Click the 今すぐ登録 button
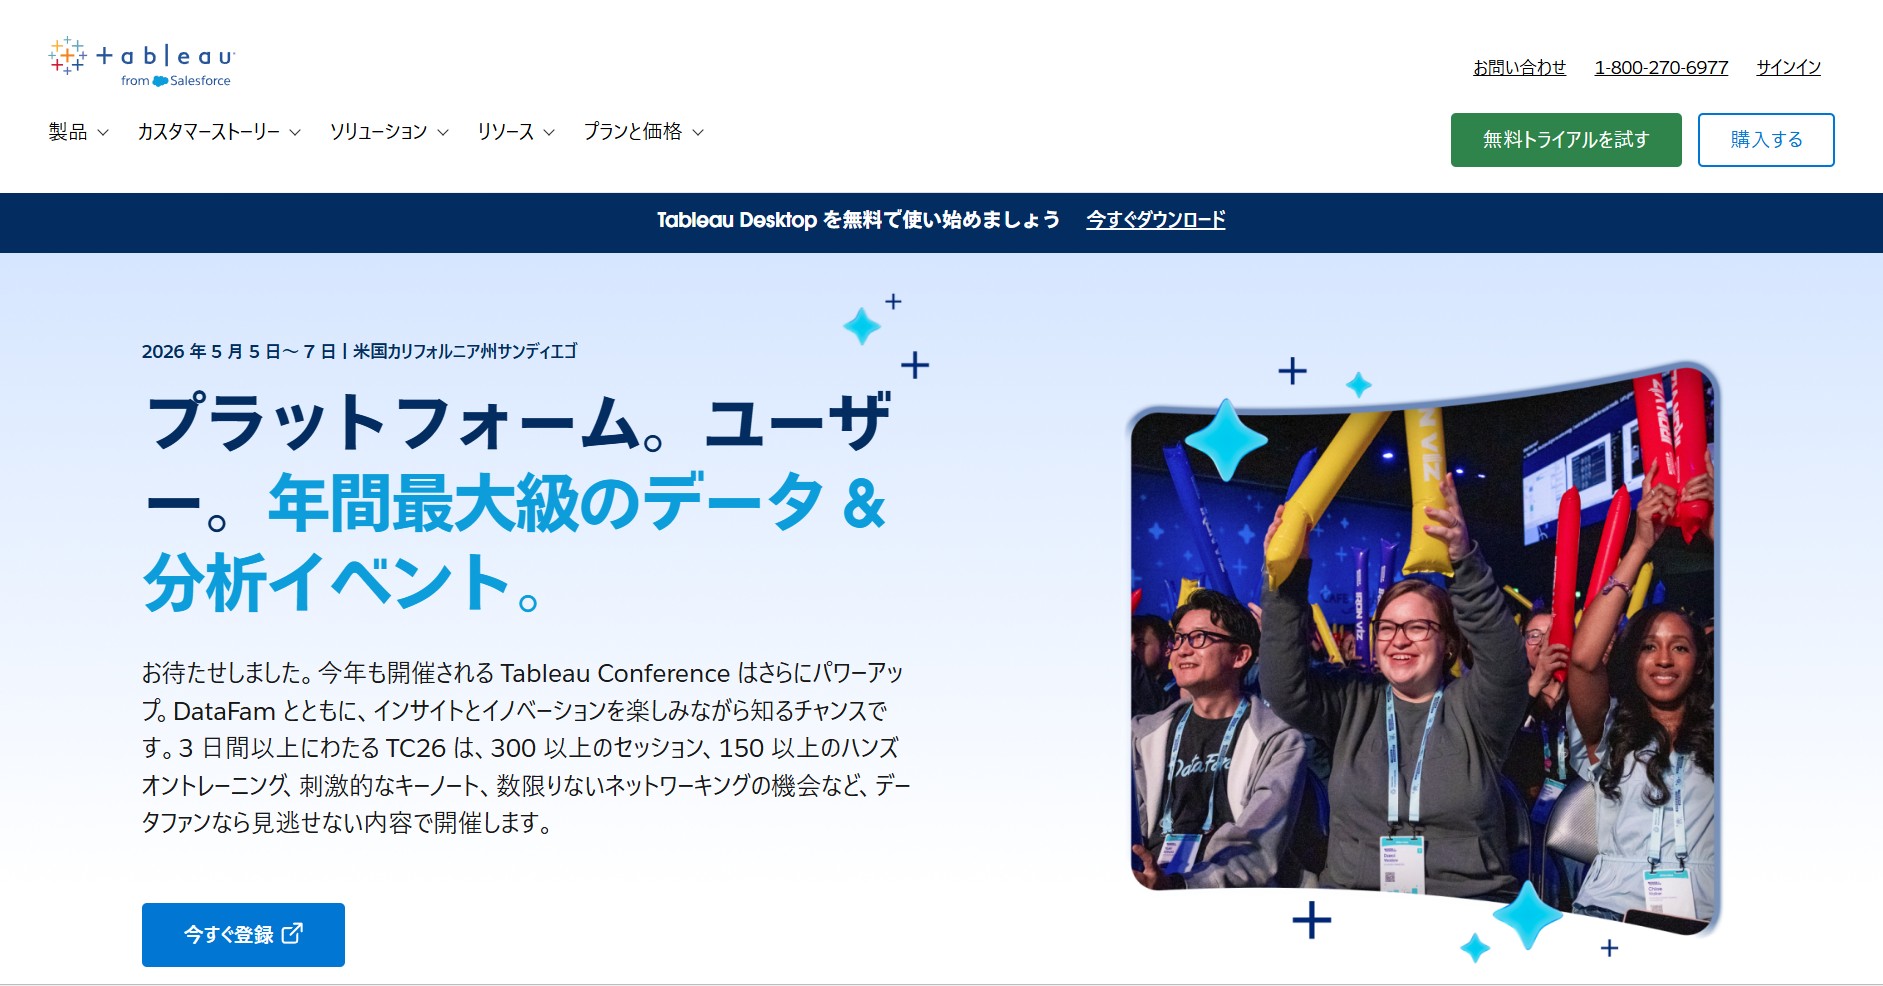The image size is (1883, 986). pyautogui.click(x=243, y=935)
